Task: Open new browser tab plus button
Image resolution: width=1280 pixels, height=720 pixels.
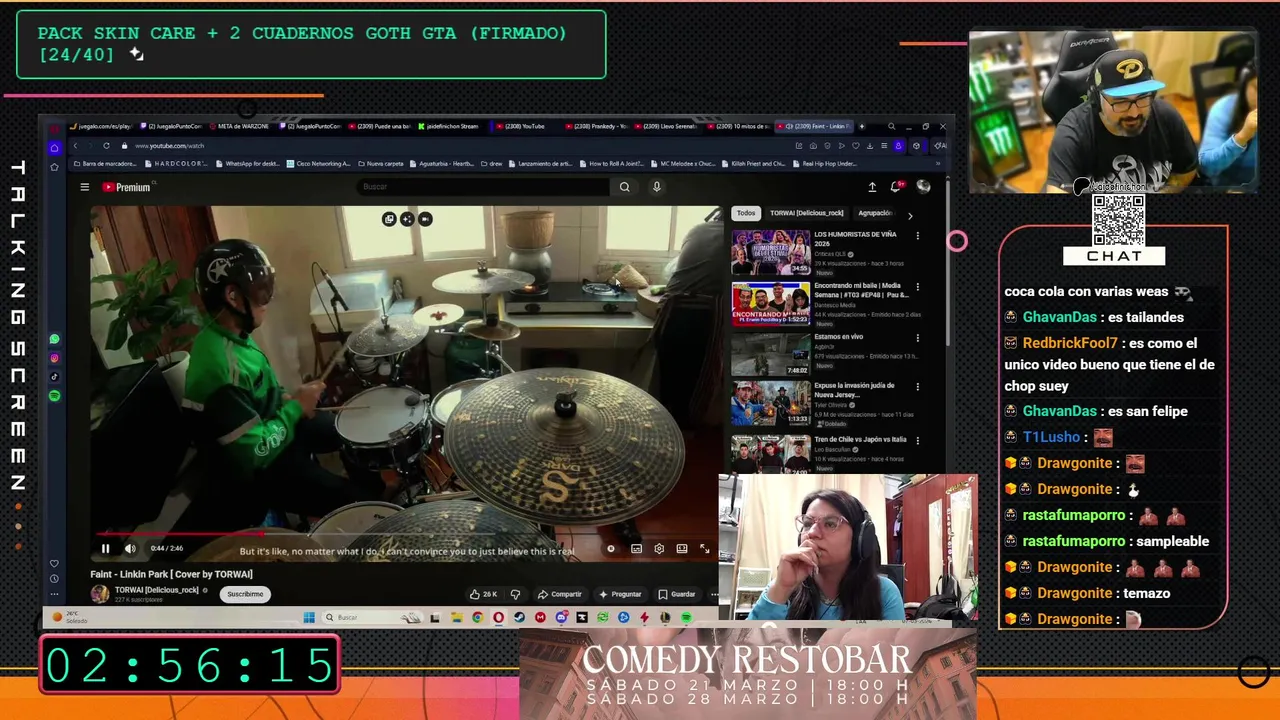Action: click(863, 127)
